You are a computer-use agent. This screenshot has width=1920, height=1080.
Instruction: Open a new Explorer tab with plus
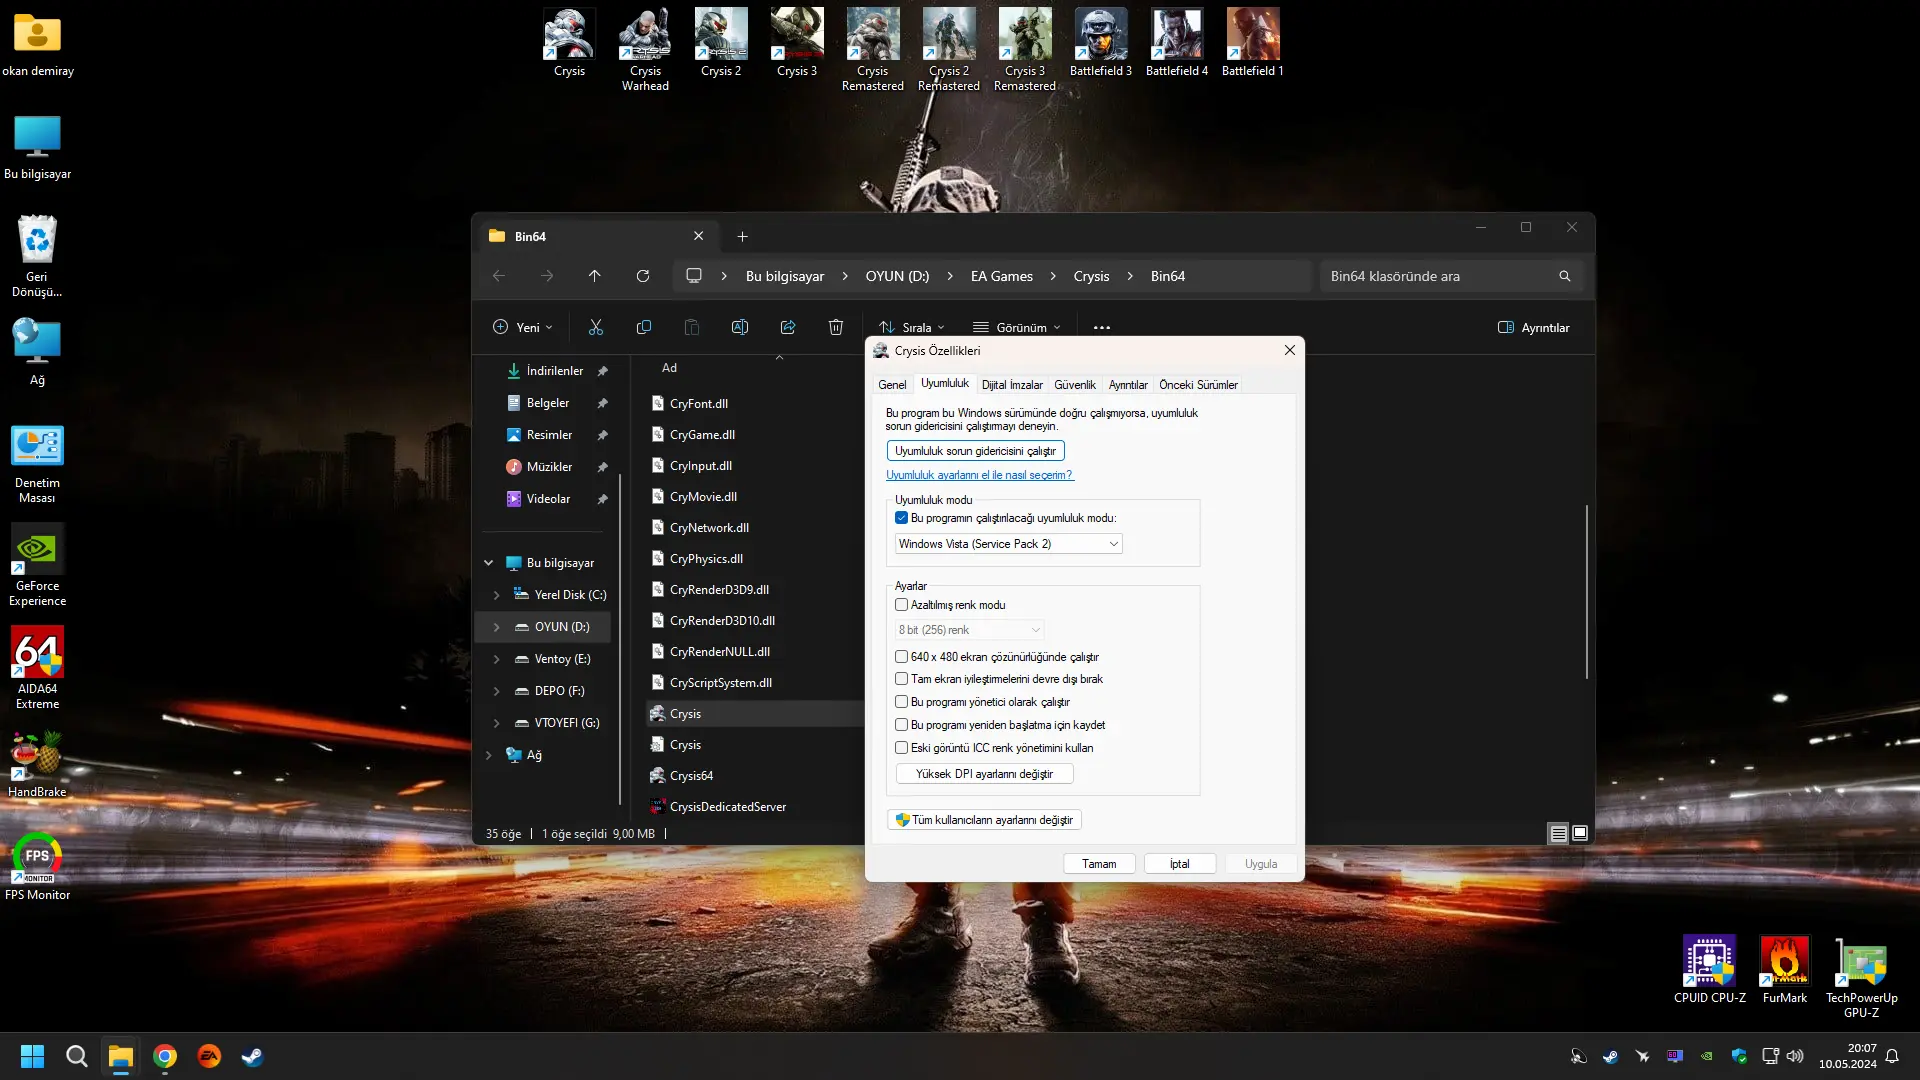[742, 236]
